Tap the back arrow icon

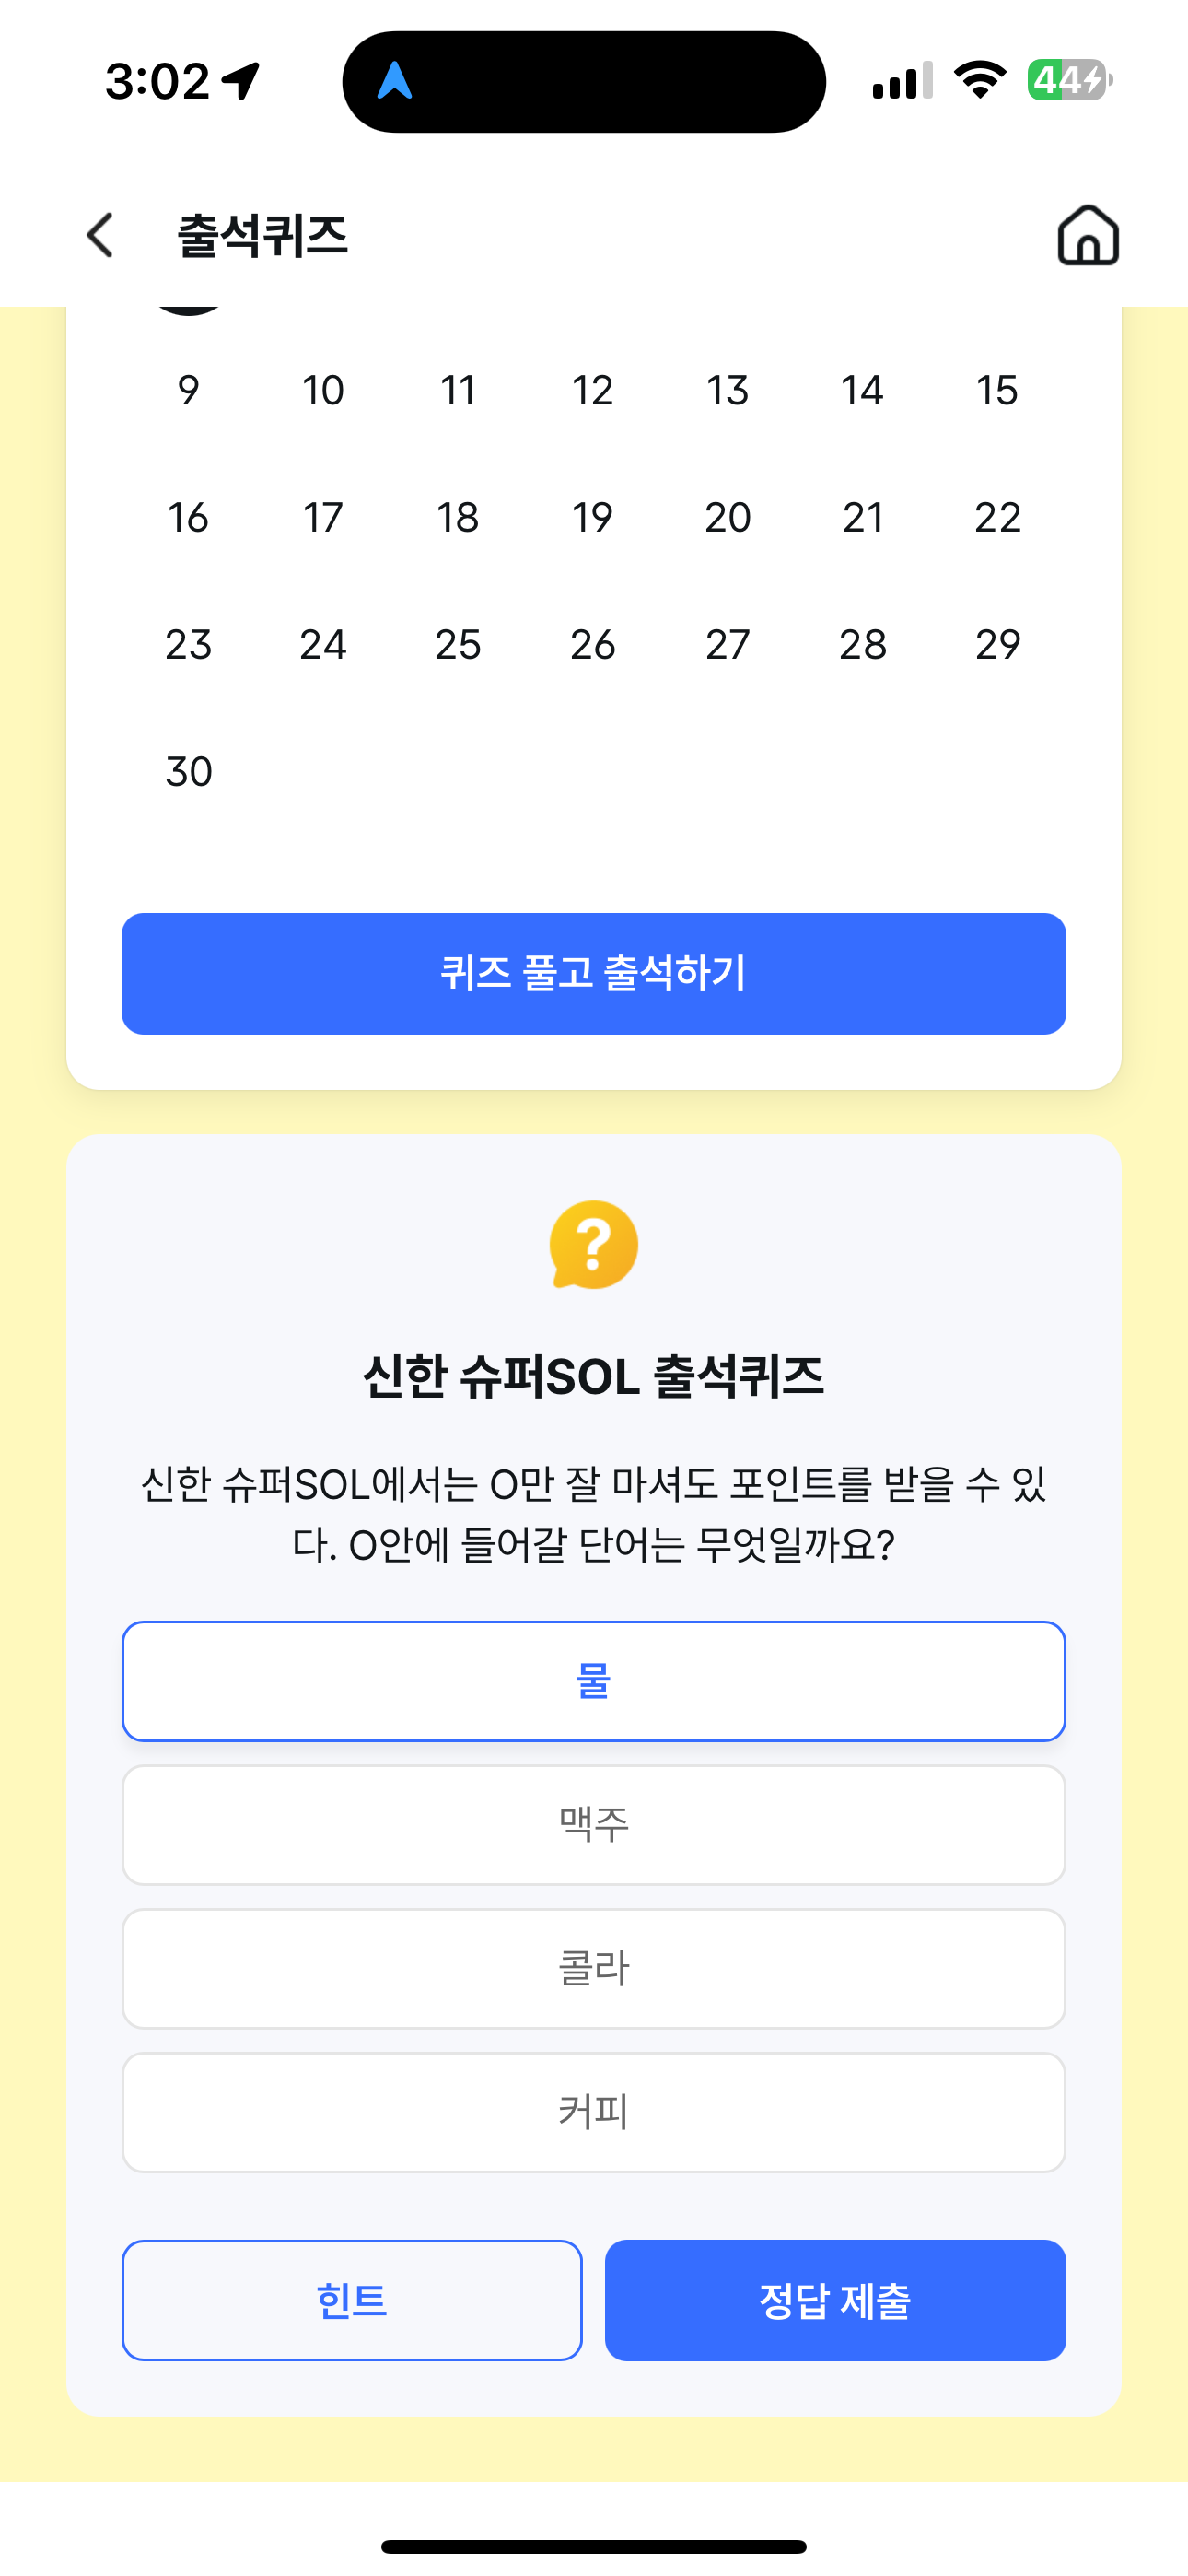[x=100, y=236]
